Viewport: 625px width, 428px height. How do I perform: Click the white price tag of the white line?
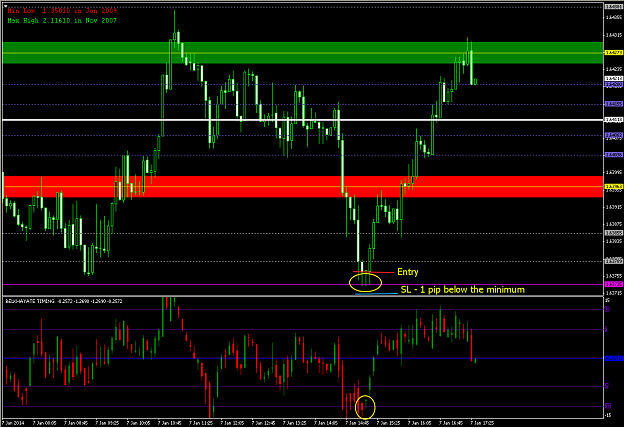614,120
